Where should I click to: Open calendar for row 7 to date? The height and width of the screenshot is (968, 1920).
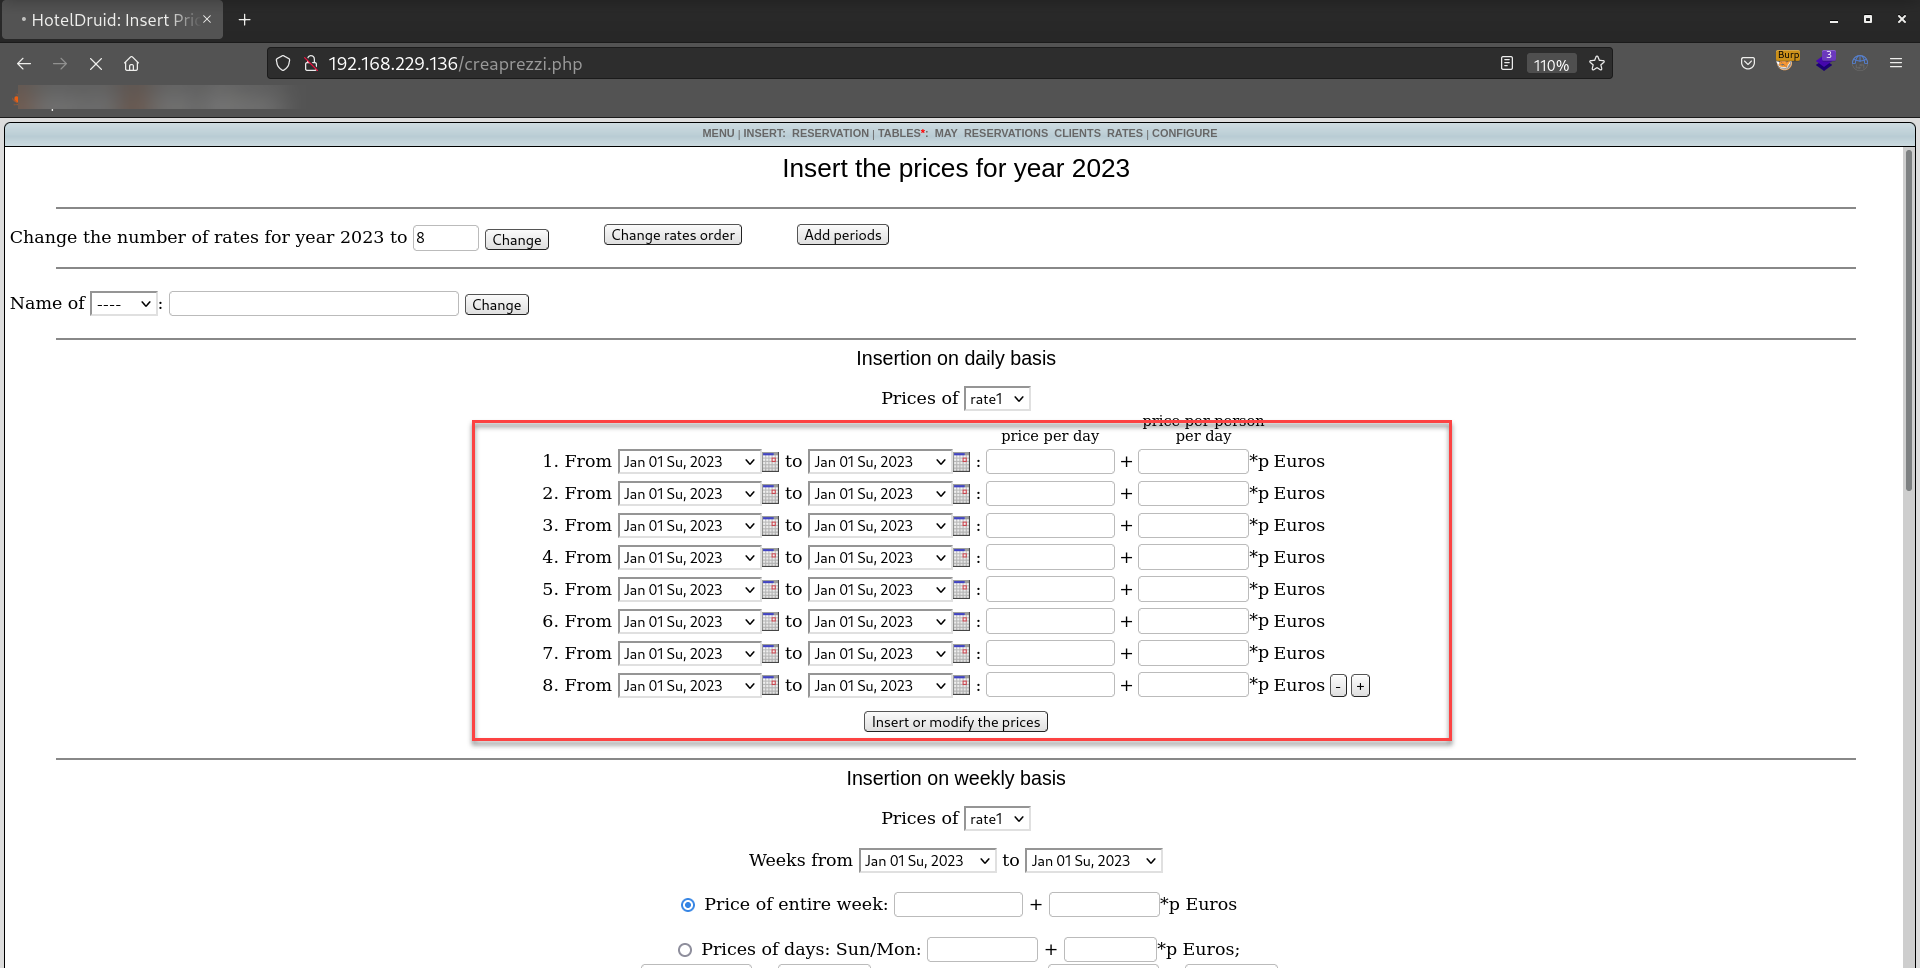(961, 654)
